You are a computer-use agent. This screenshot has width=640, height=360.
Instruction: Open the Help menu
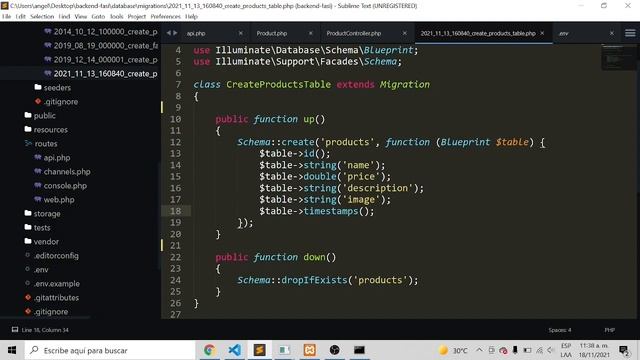point(191,16)
